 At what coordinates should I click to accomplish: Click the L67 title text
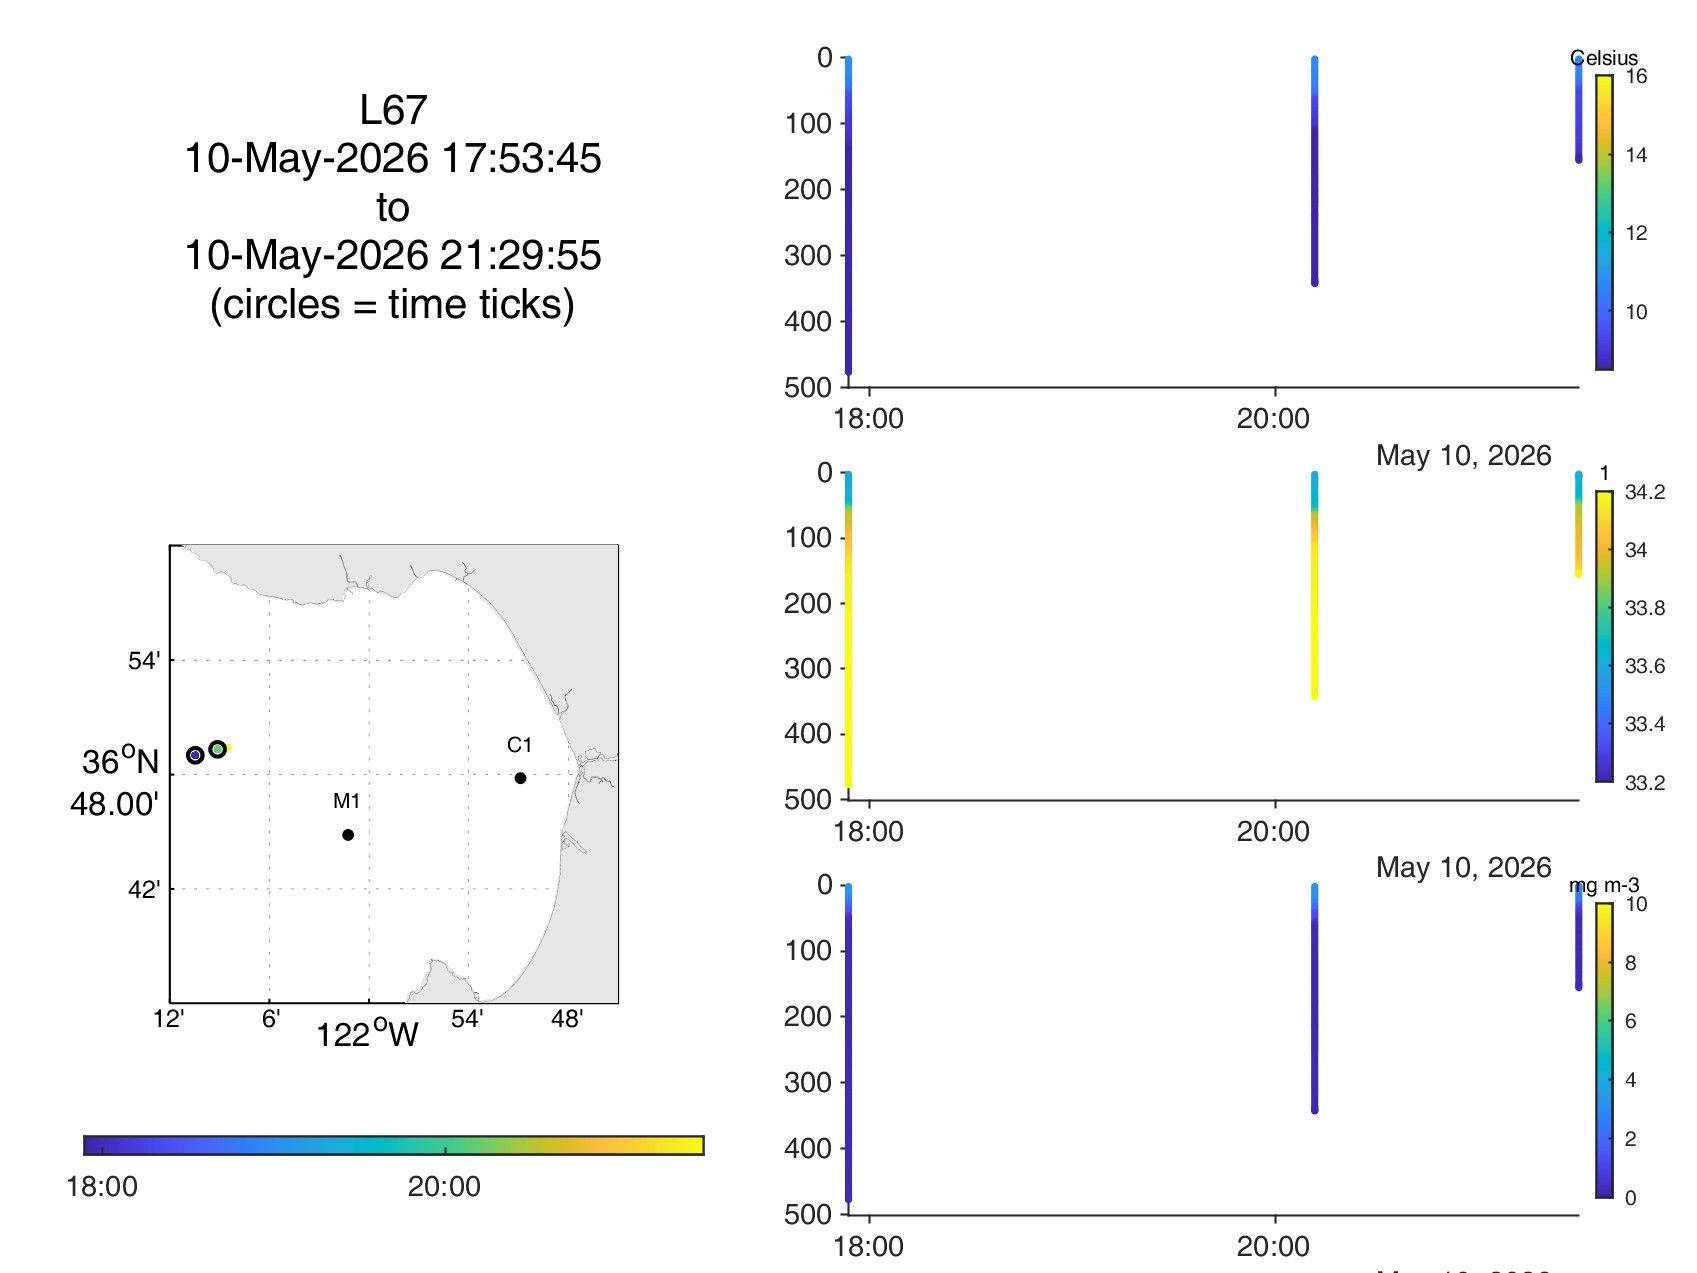click(393, 110)
